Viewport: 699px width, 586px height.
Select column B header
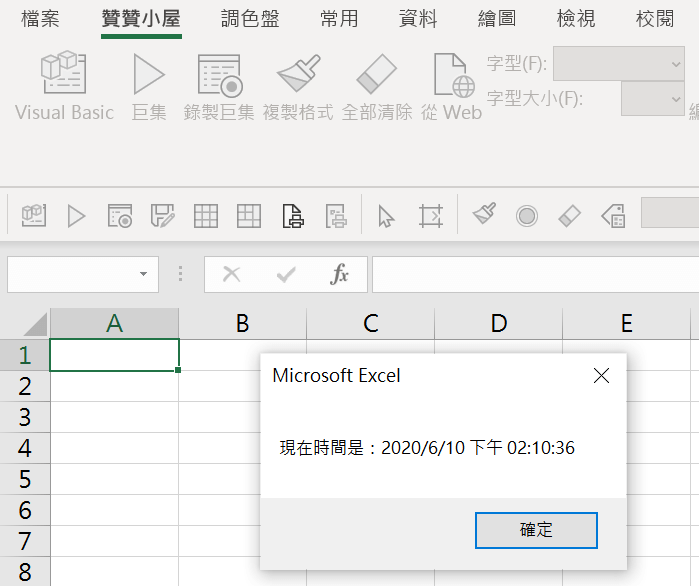pos(243,324)
